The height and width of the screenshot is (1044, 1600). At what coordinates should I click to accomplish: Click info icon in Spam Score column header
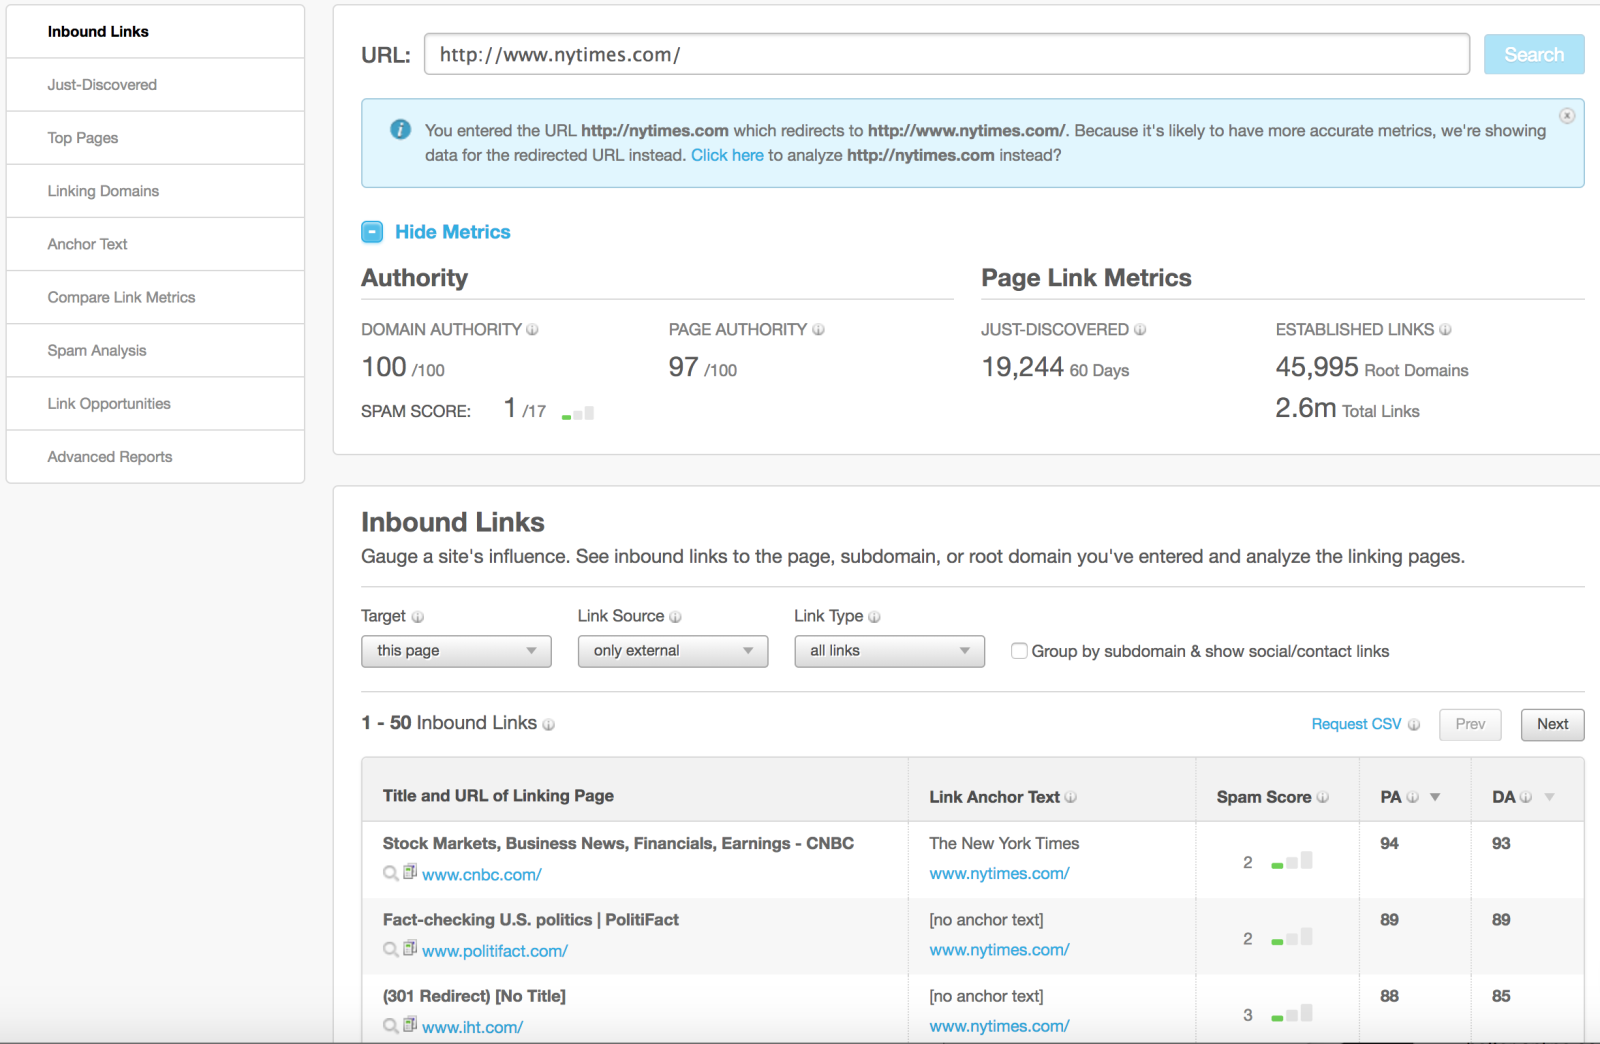1323,797
